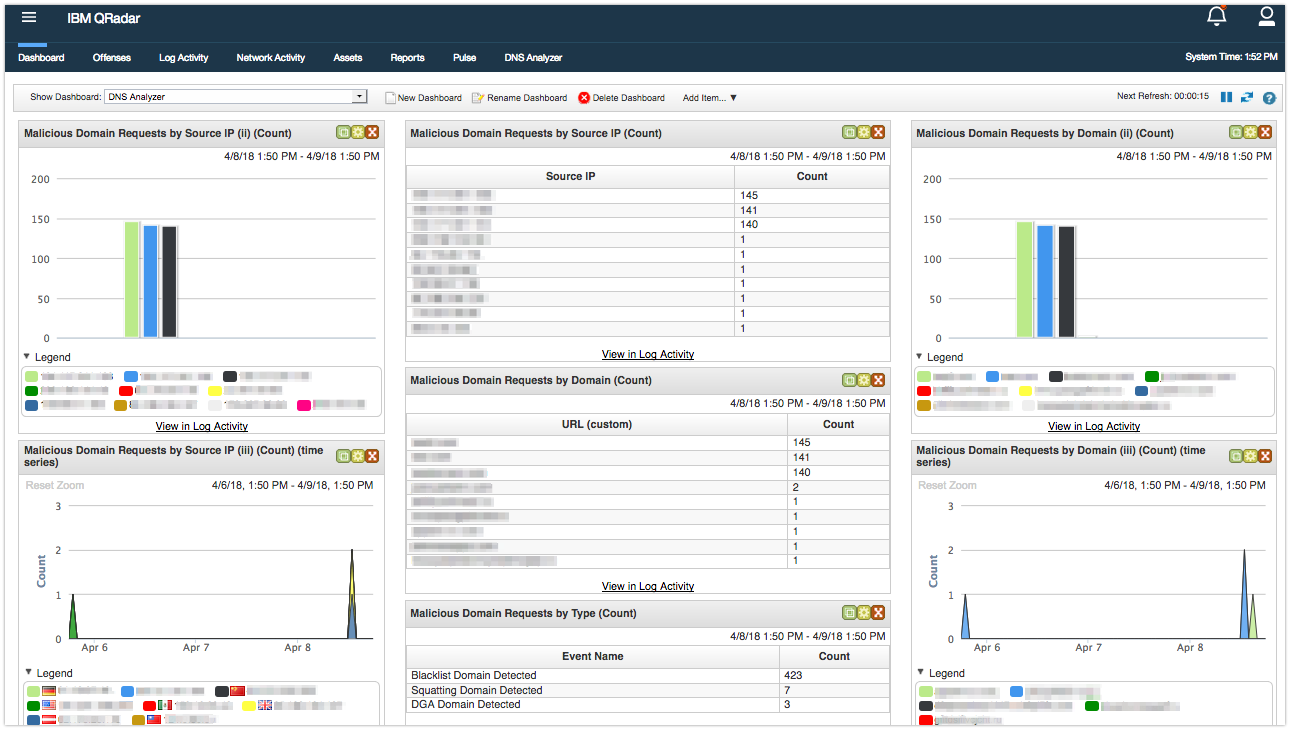Open help via question mark icon
This screenshot has width=1290, height=730.
[1268, 97]
